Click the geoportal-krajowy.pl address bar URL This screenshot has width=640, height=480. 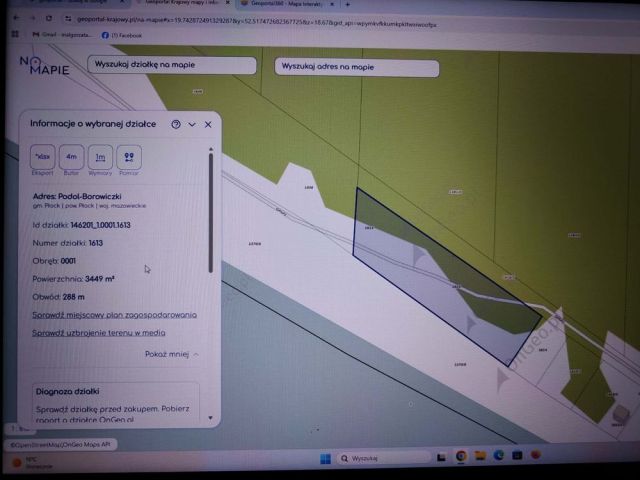[257, 22]
